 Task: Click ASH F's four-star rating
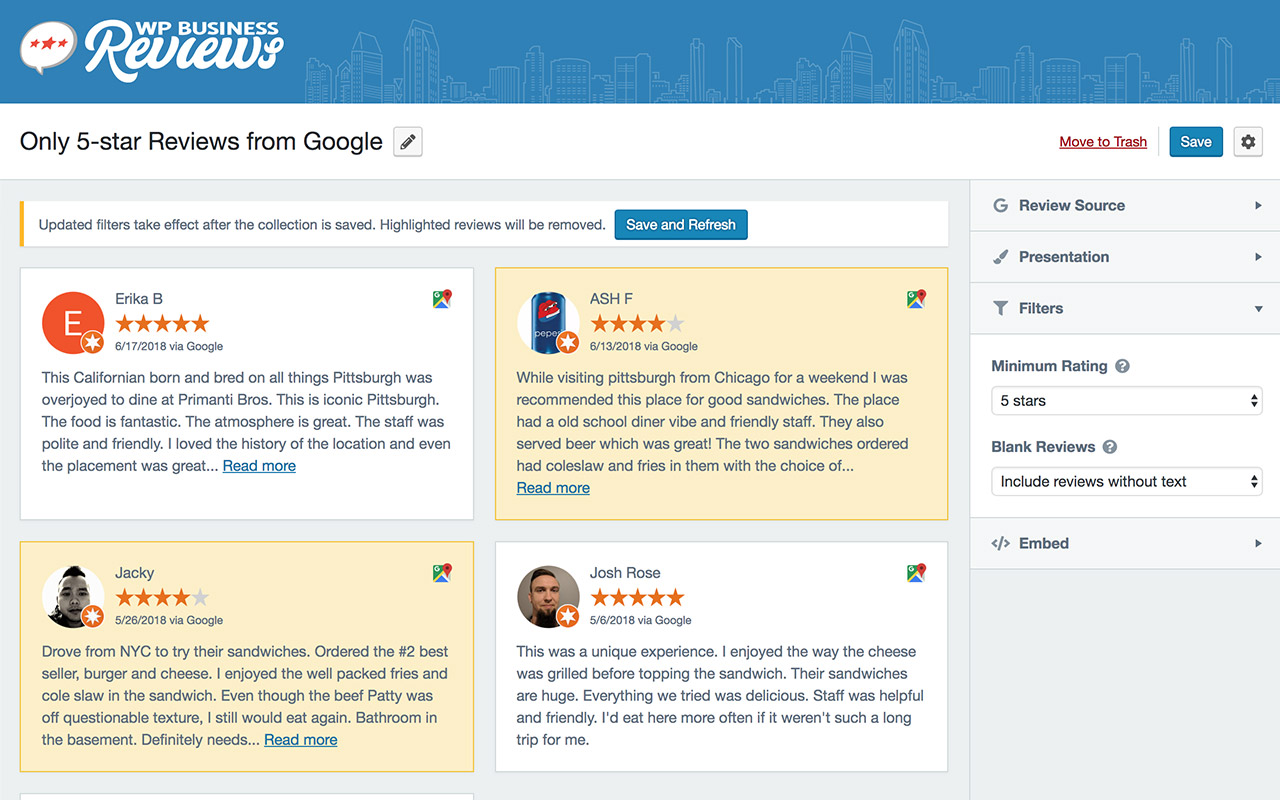637,323
